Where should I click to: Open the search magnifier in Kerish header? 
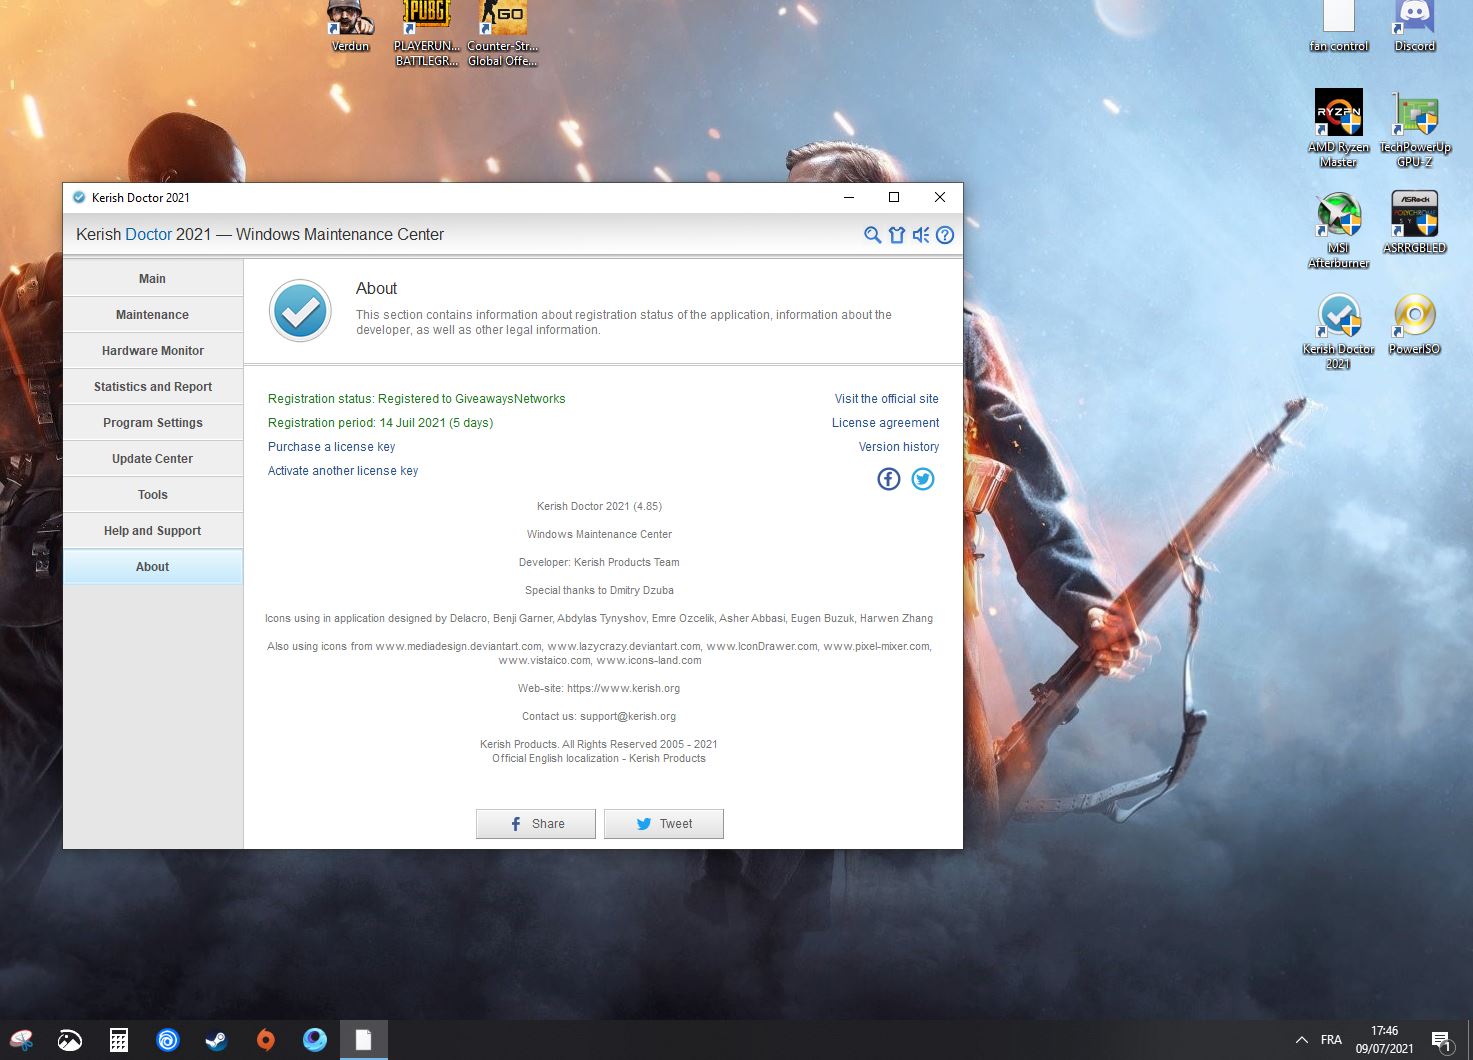[x=872, y=235]
